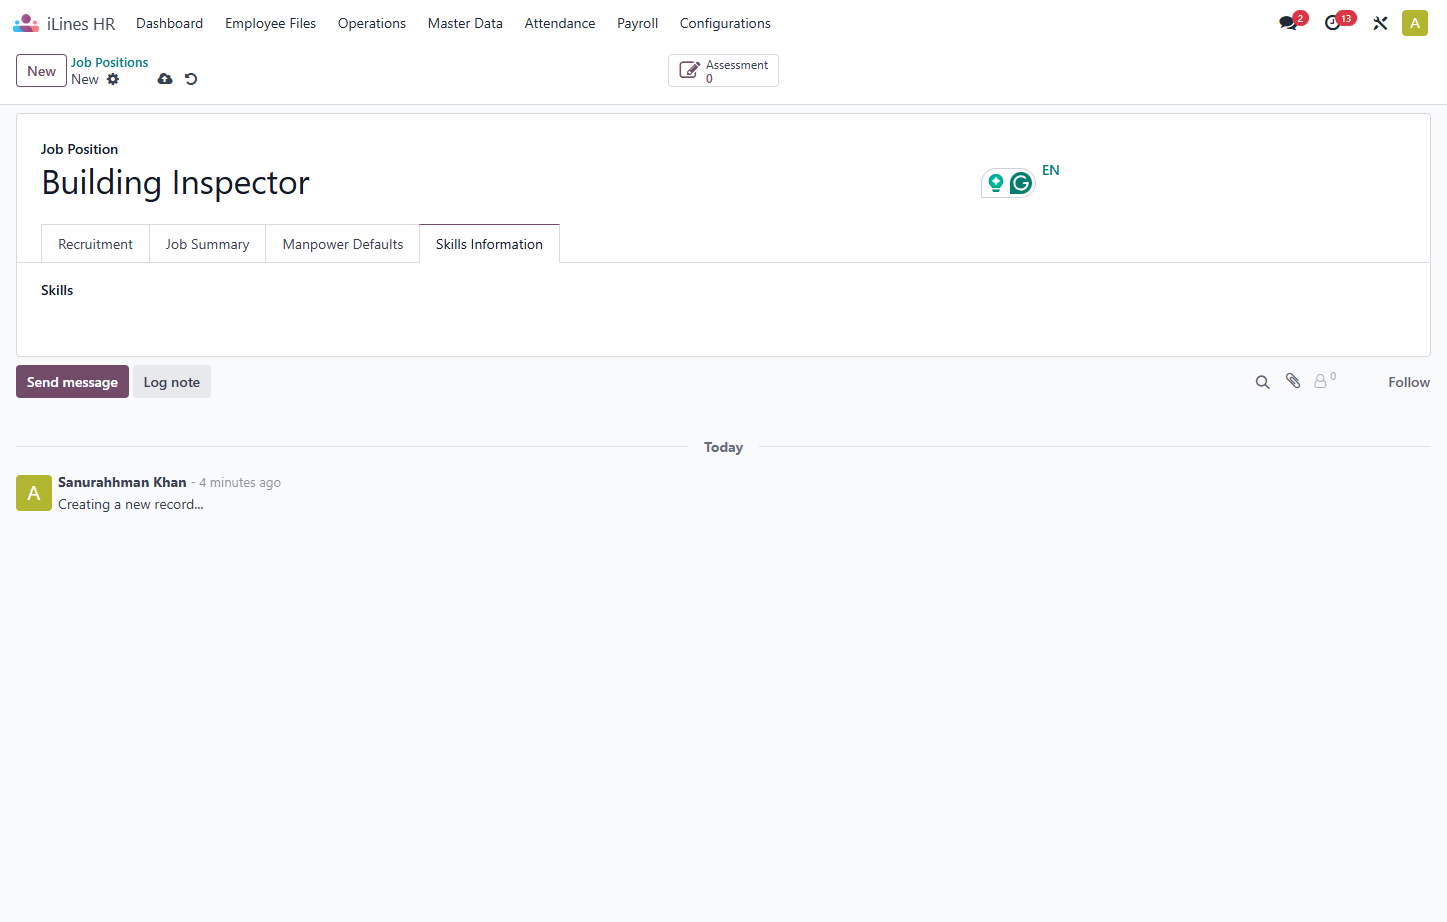Click the Send message button
Screen dimensions: 1447x922
tap(72, 382)
